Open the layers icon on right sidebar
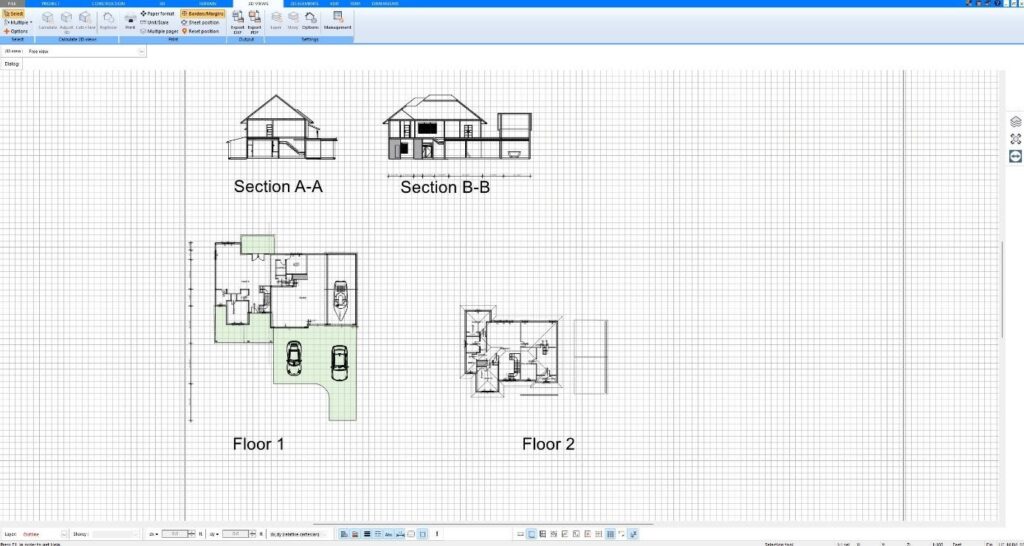 [1015, 121]
